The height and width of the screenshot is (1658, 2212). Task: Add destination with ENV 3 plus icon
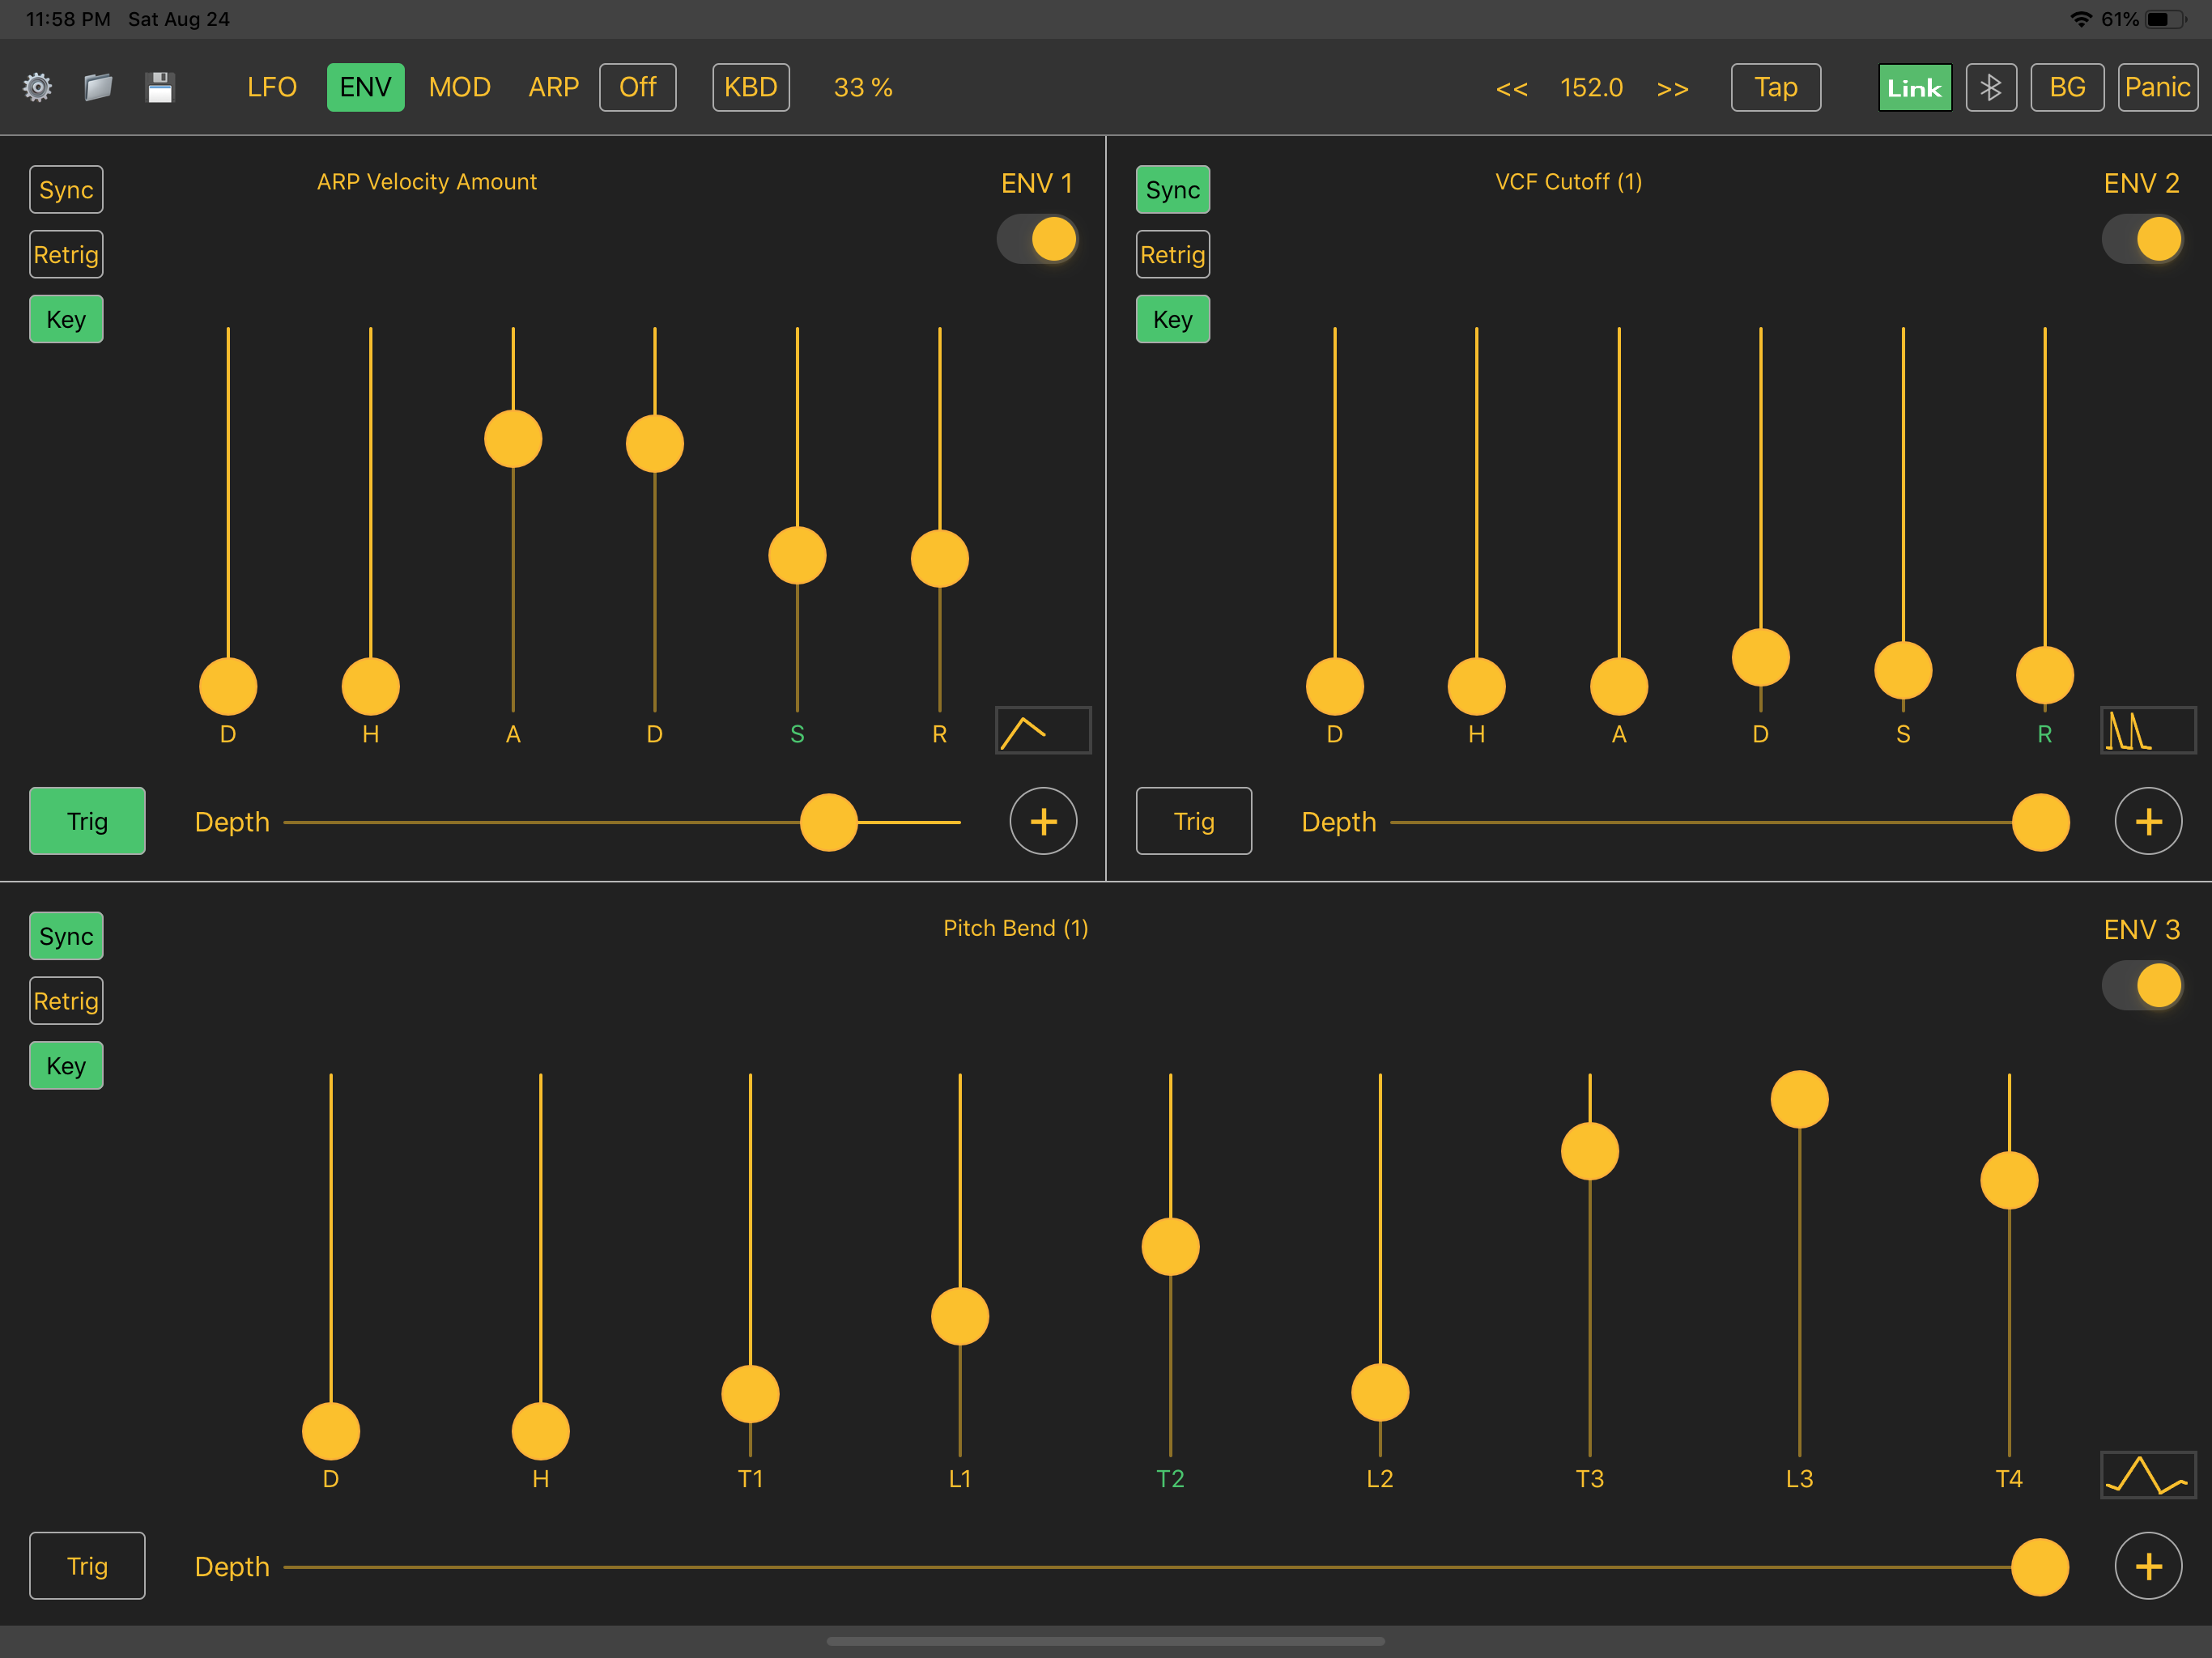(2147, 1566)
